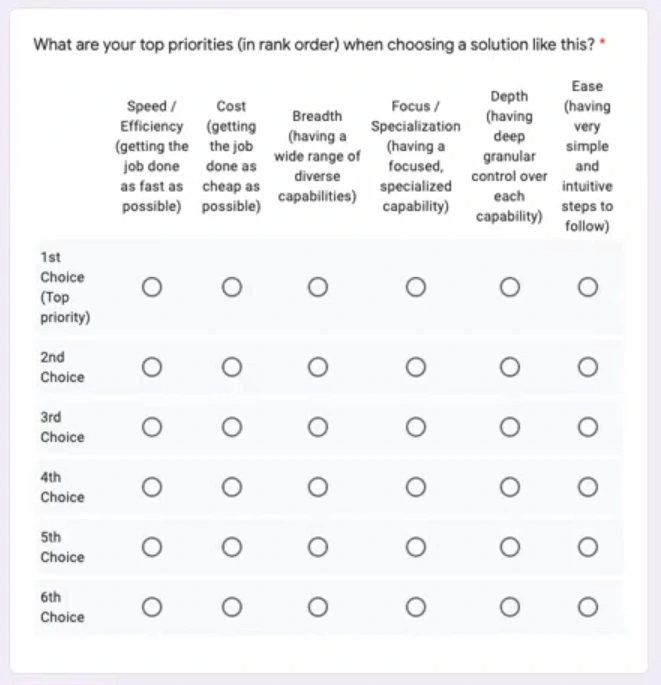Select Speed / Efficiency as 1st Choice
This screenshot has height=685, width=661.
(152, 287)
